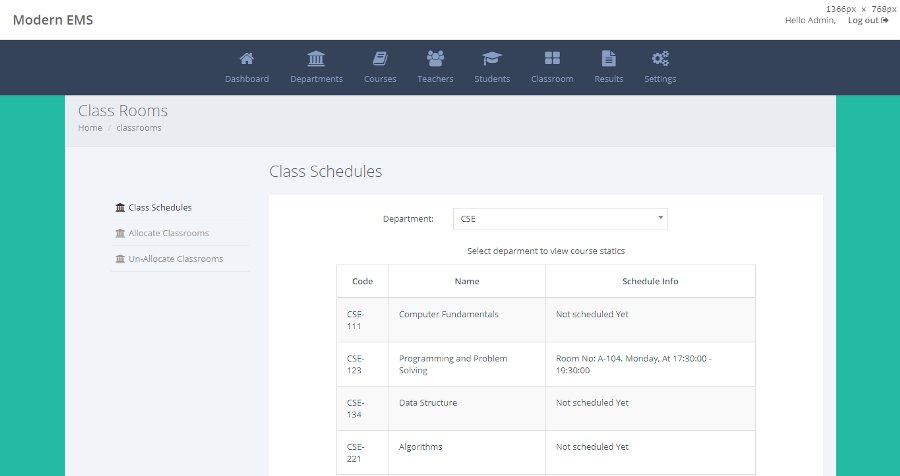Image resolution: width=900 pixels, height=476 pixels.
Task: Click the Home breadcrumb link
Action: point(90,127)
